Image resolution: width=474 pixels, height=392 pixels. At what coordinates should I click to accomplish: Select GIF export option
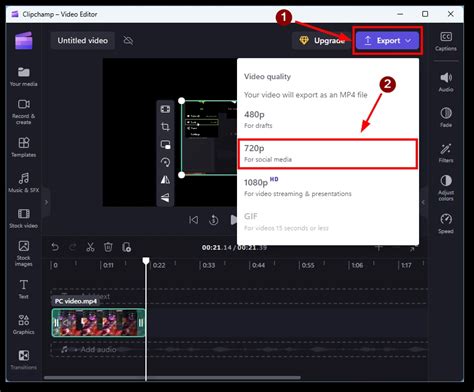(x=328, y=222)
